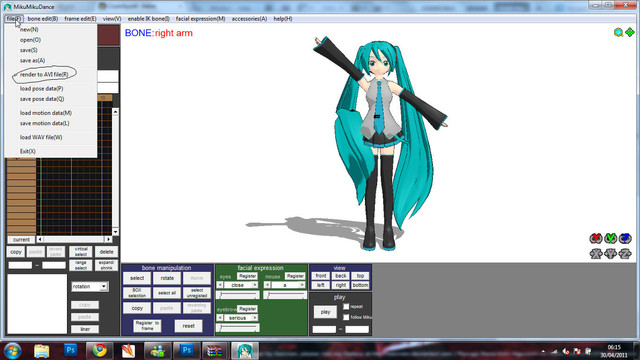Viewport: 640px width, 360px height.
Task: Click timeline vertical scrollbar down arrow
Action: [116, 232]
